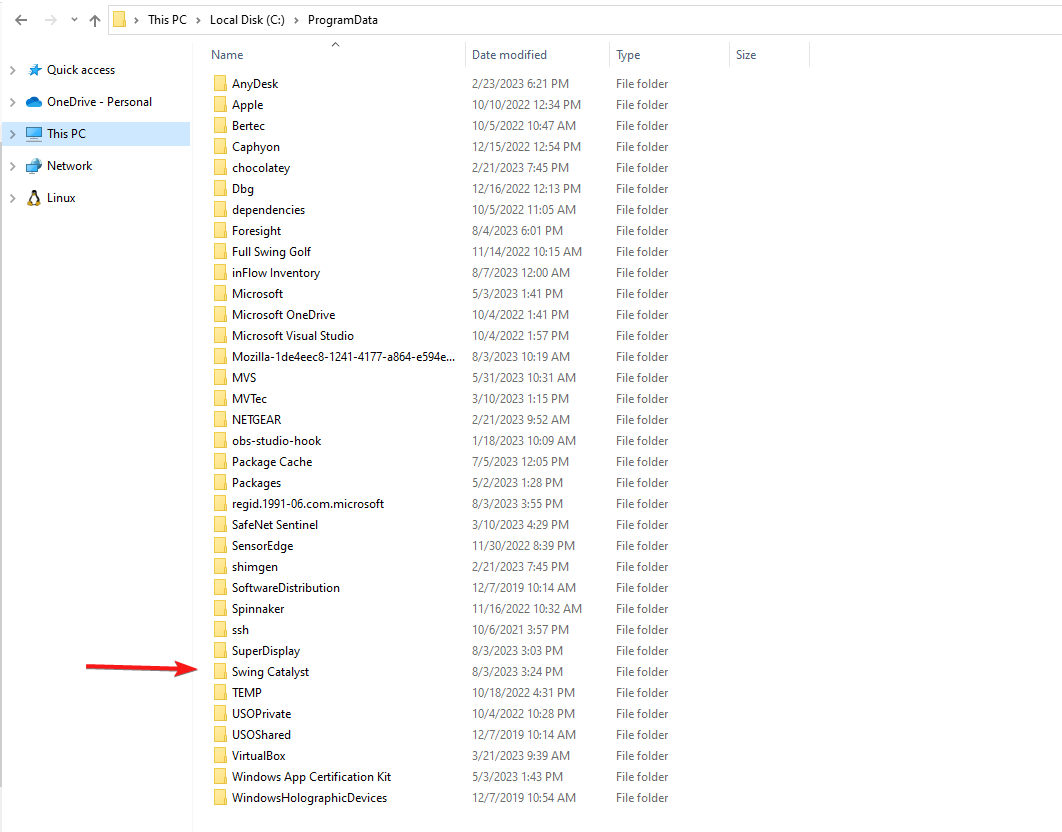Select the Microsoft Visual Studio folder icon
1062x832 pixels.
pos(220,335)
